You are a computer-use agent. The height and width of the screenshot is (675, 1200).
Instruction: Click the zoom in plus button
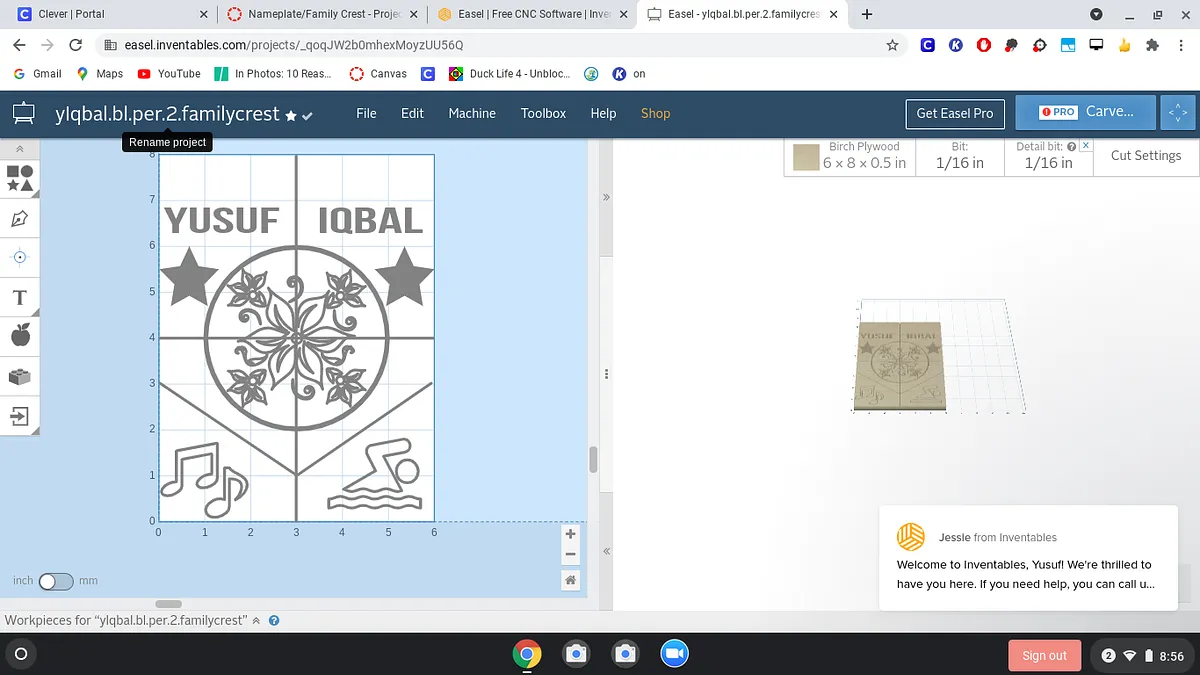pos(570,534)
